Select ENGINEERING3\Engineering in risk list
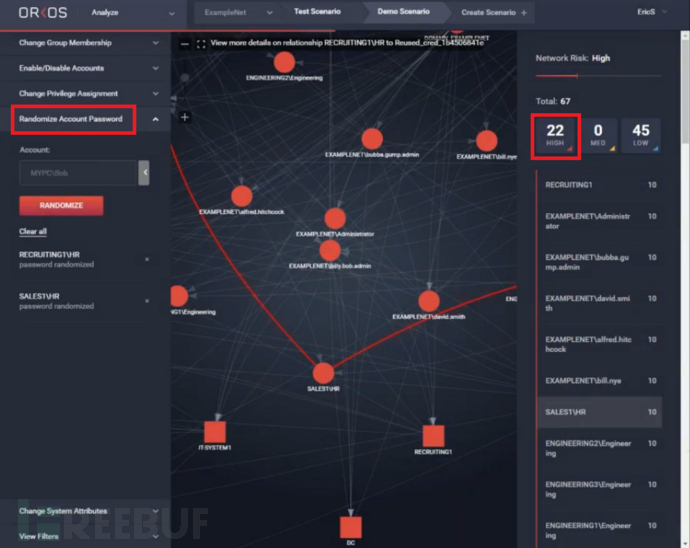Viewport: 690px width, 548px height. pyautogui.click(x=600, y=489)
